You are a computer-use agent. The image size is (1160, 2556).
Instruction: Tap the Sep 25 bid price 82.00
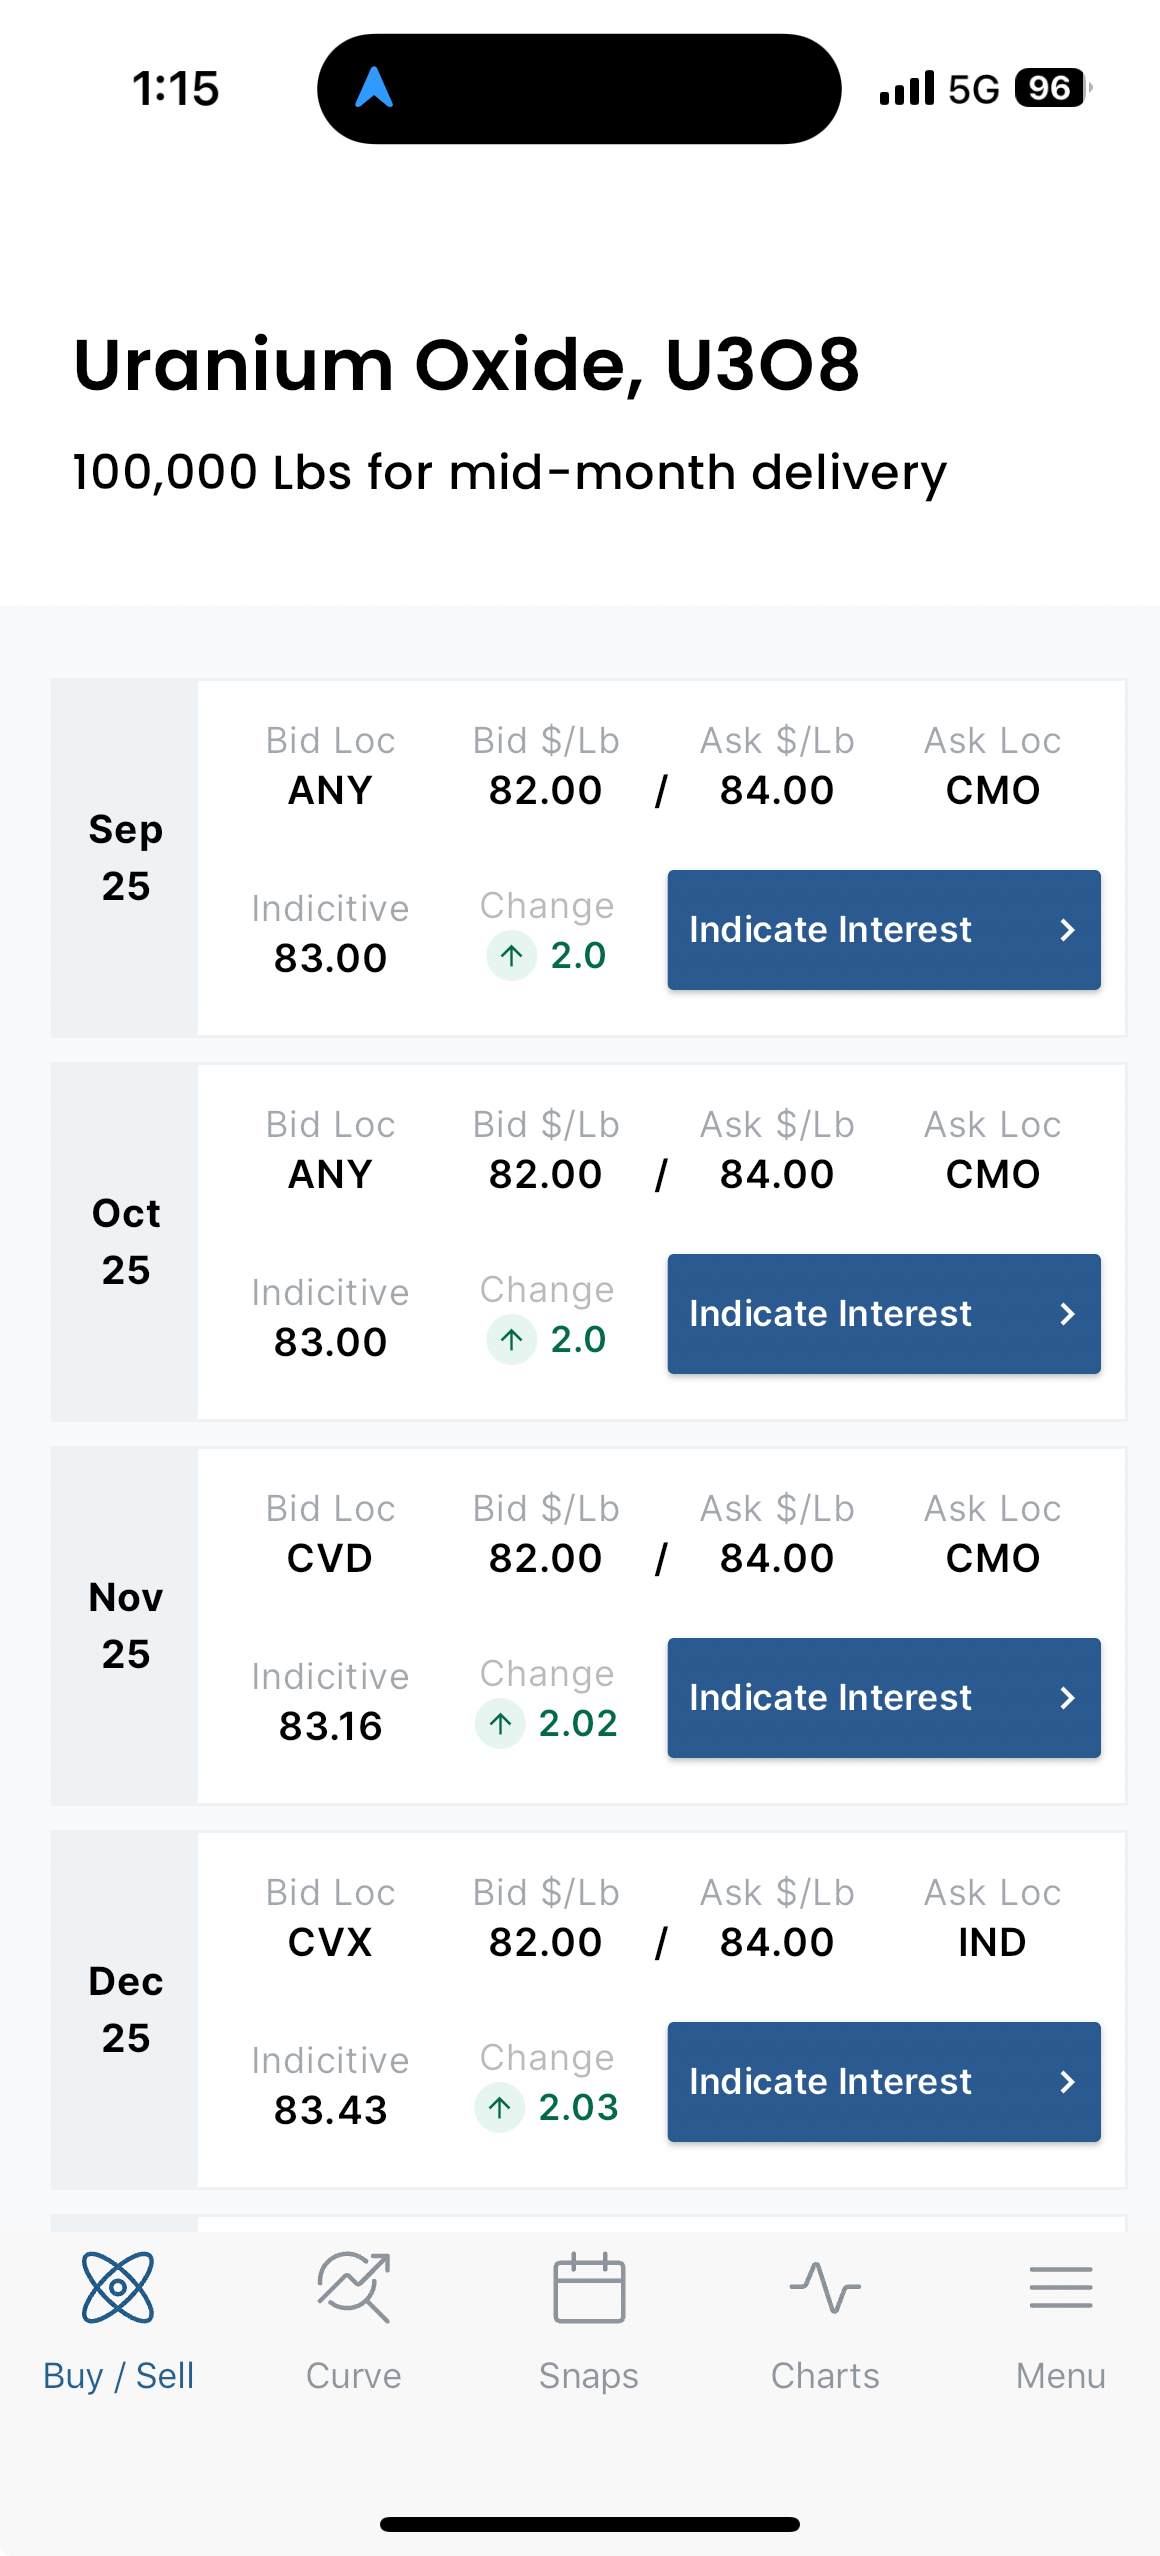[x=545, y=790]
